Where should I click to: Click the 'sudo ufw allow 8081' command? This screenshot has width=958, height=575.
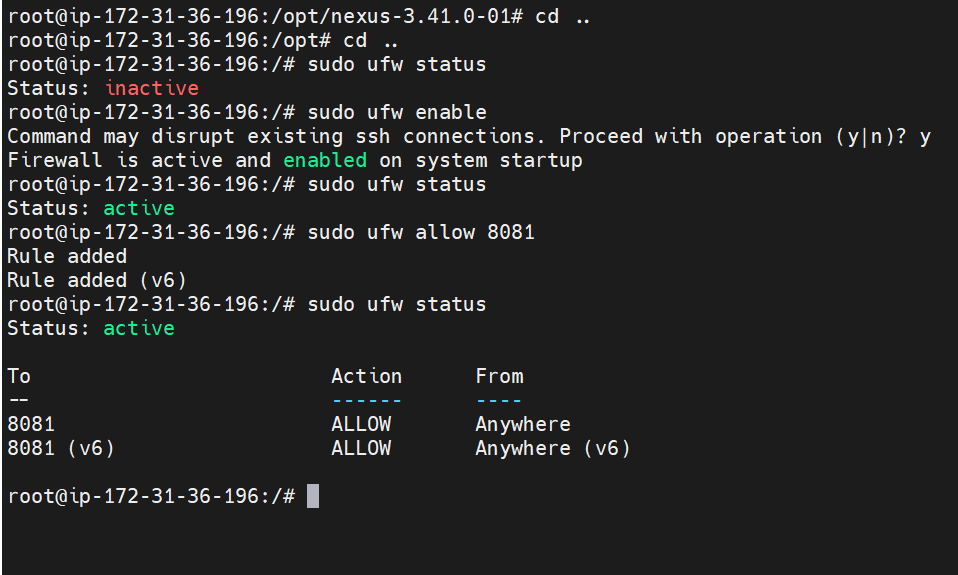point(421,232)
